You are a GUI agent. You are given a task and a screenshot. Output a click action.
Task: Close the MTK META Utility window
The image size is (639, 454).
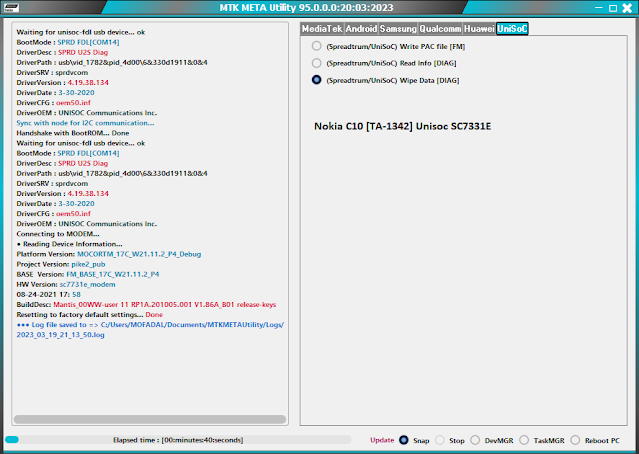627,8
